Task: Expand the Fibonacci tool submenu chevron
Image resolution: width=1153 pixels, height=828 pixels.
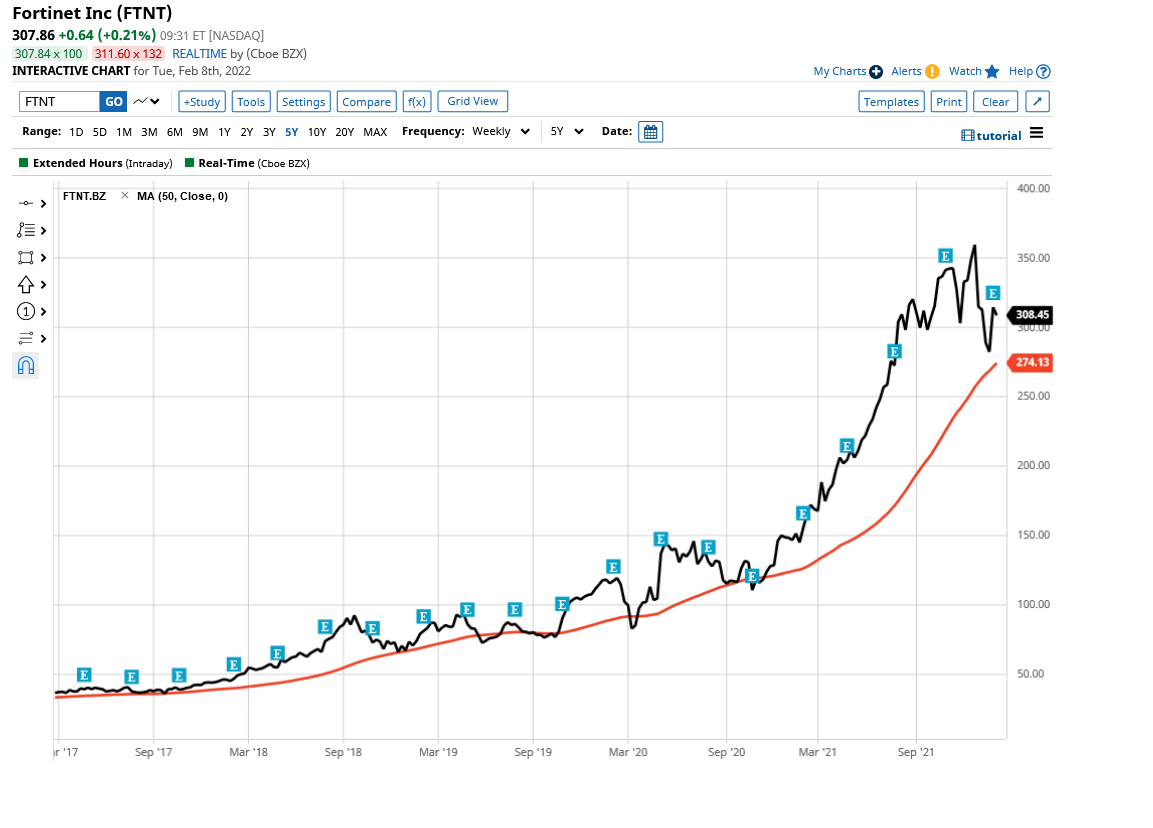Action: pos(43,231)
